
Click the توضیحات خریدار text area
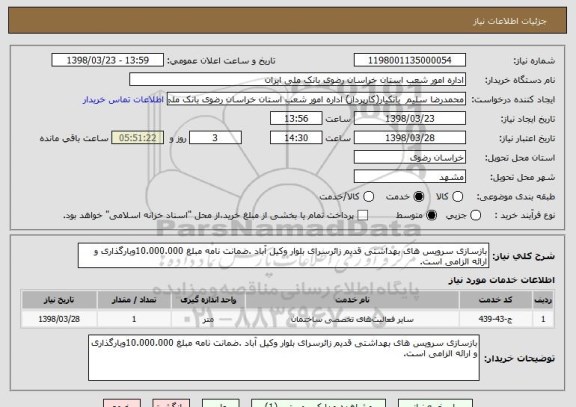(284, 358)
